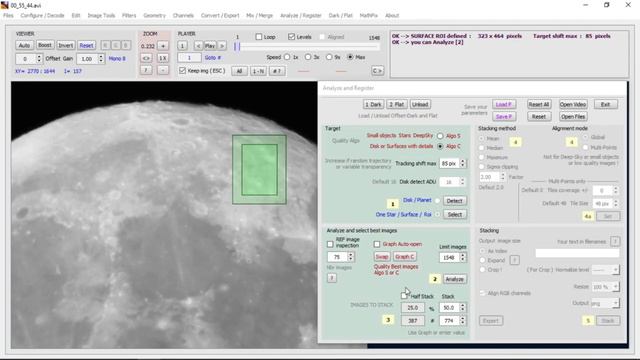The height and width of the screenshot is (360, 640).
Task: Choose Multi-Points alignment mode
Action: point(586,147)
